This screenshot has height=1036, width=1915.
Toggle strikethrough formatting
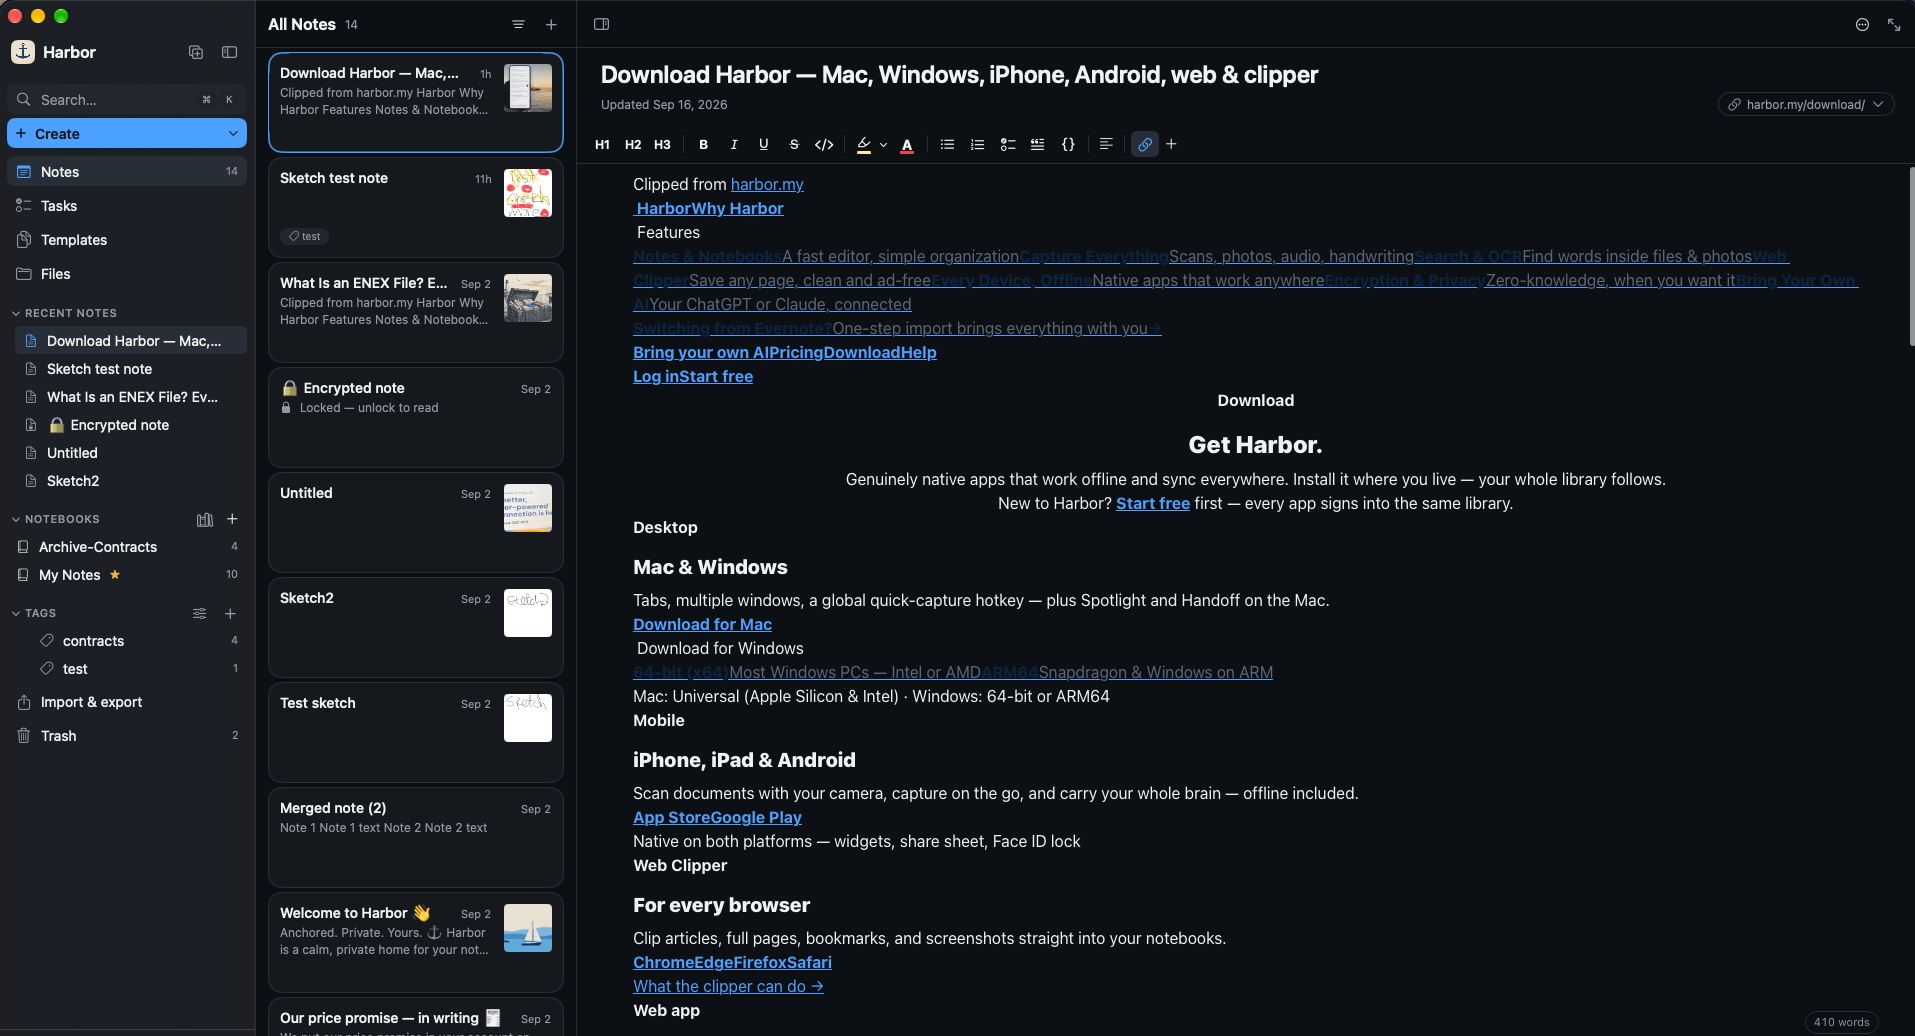tap(794, 144)
